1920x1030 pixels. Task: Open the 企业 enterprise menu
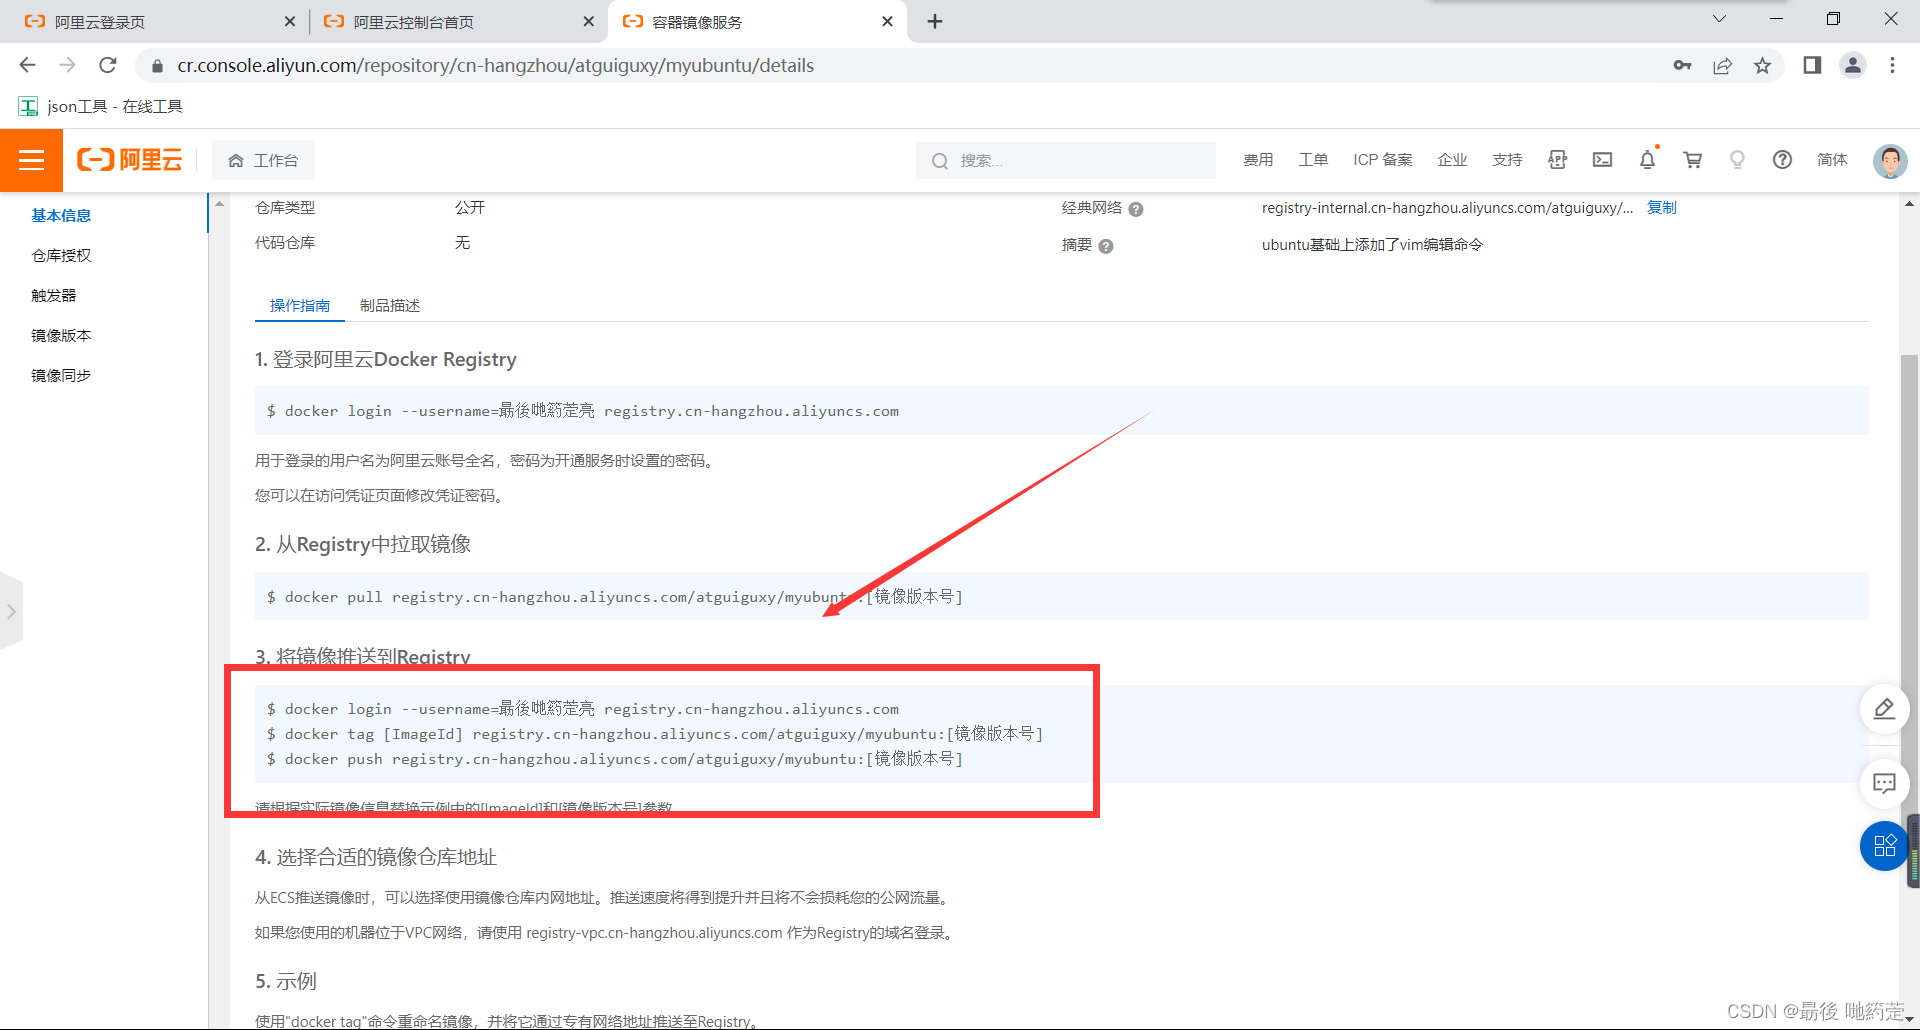click(x=1452, y=160)
